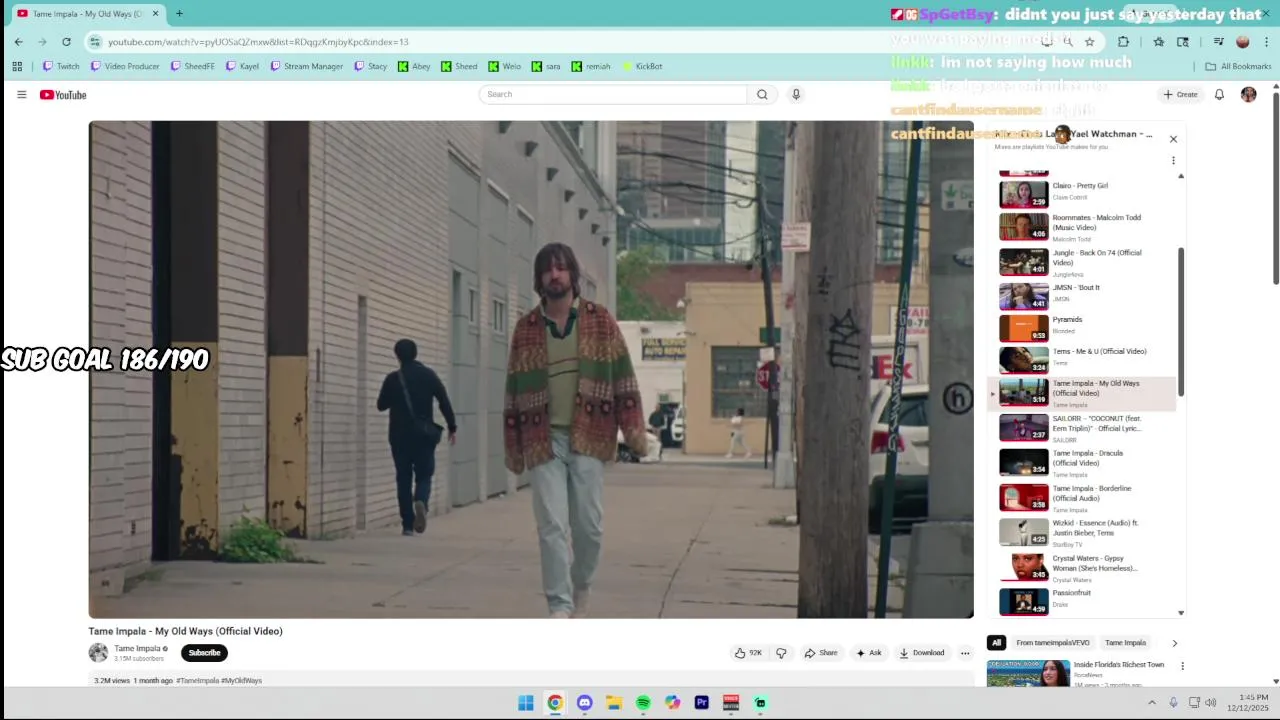Open playlist options three-dot menu

[1173, 160]
